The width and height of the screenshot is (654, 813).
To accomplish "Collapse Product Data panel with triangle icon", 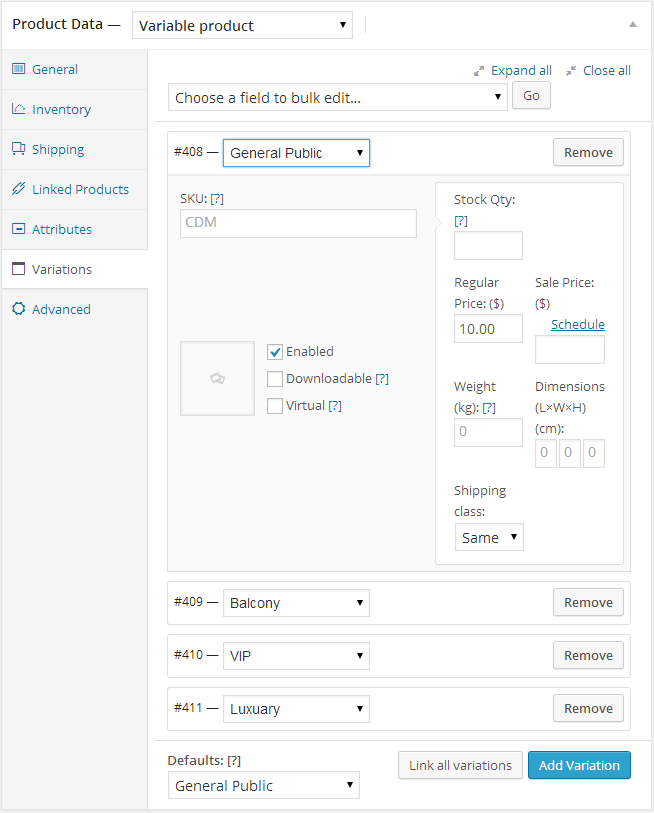I will click(633, 24).
